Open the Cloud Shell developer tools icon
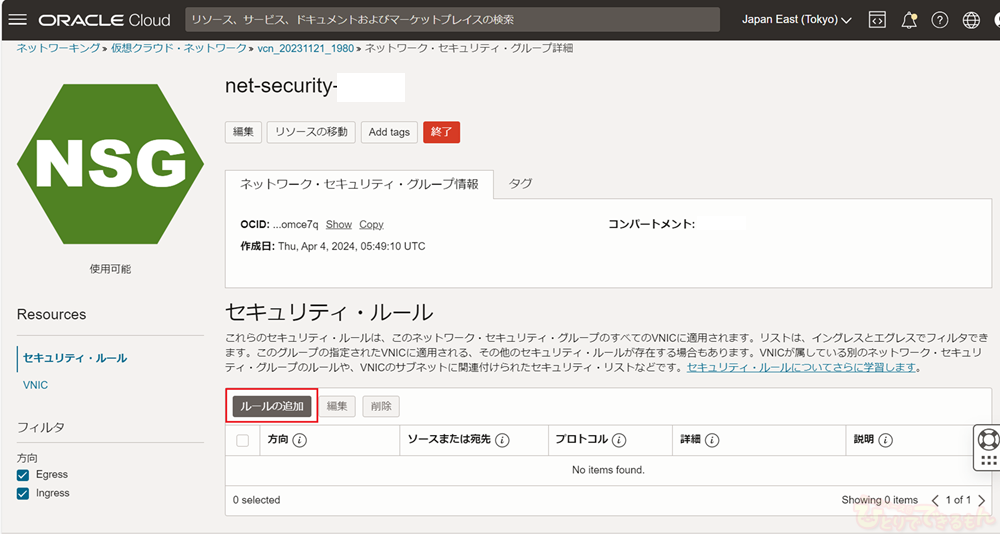The image size is (1000, 534). pos(877,20)
